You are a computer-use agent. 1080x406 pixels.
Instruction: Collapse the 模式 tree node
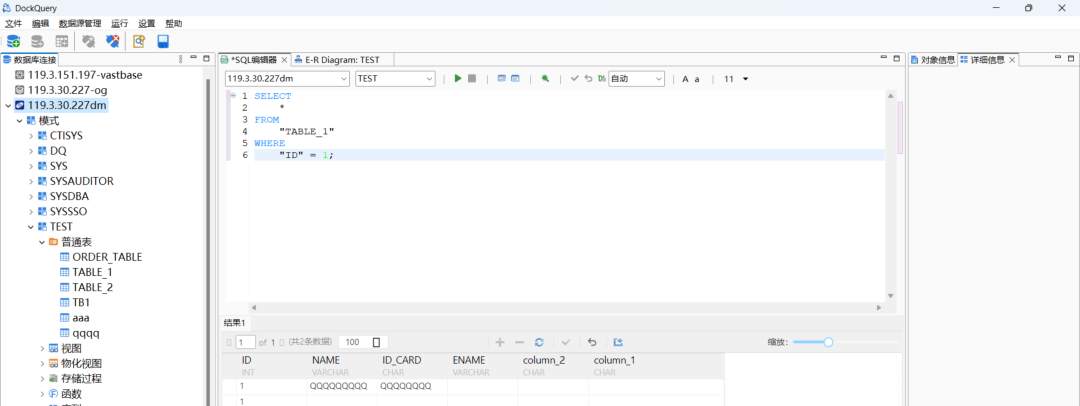pyautogui.click(x=19, y=121)
